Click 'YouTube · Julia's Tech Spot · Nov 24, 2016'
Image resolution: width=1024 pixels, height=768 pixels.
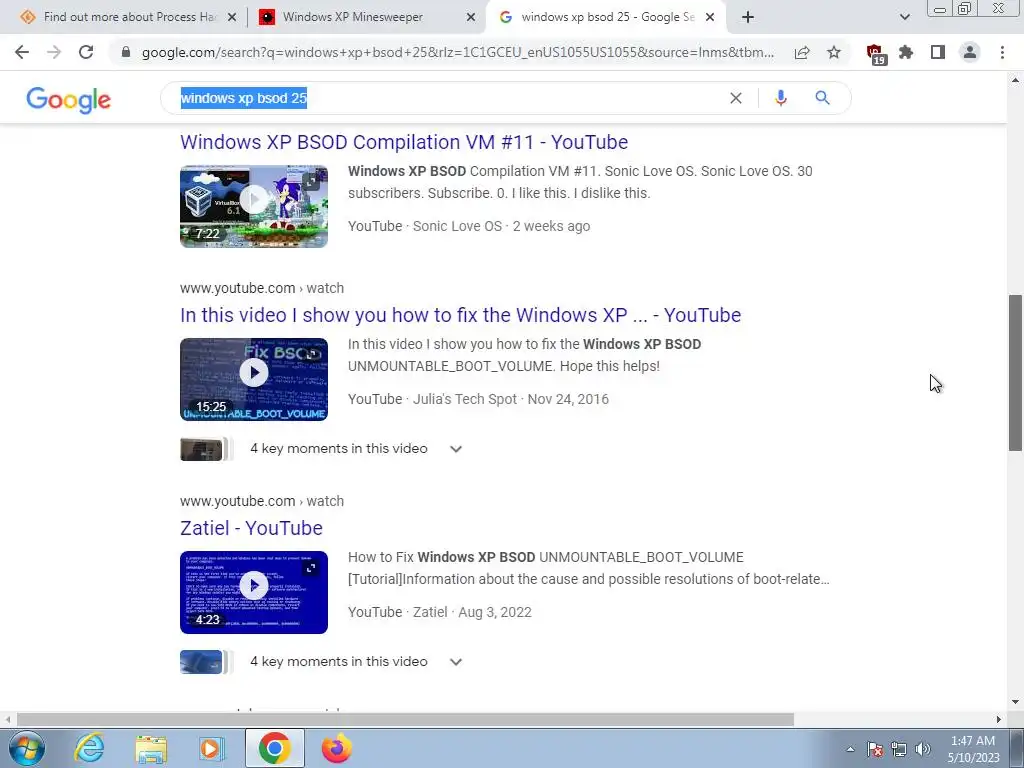coord(478,399)
